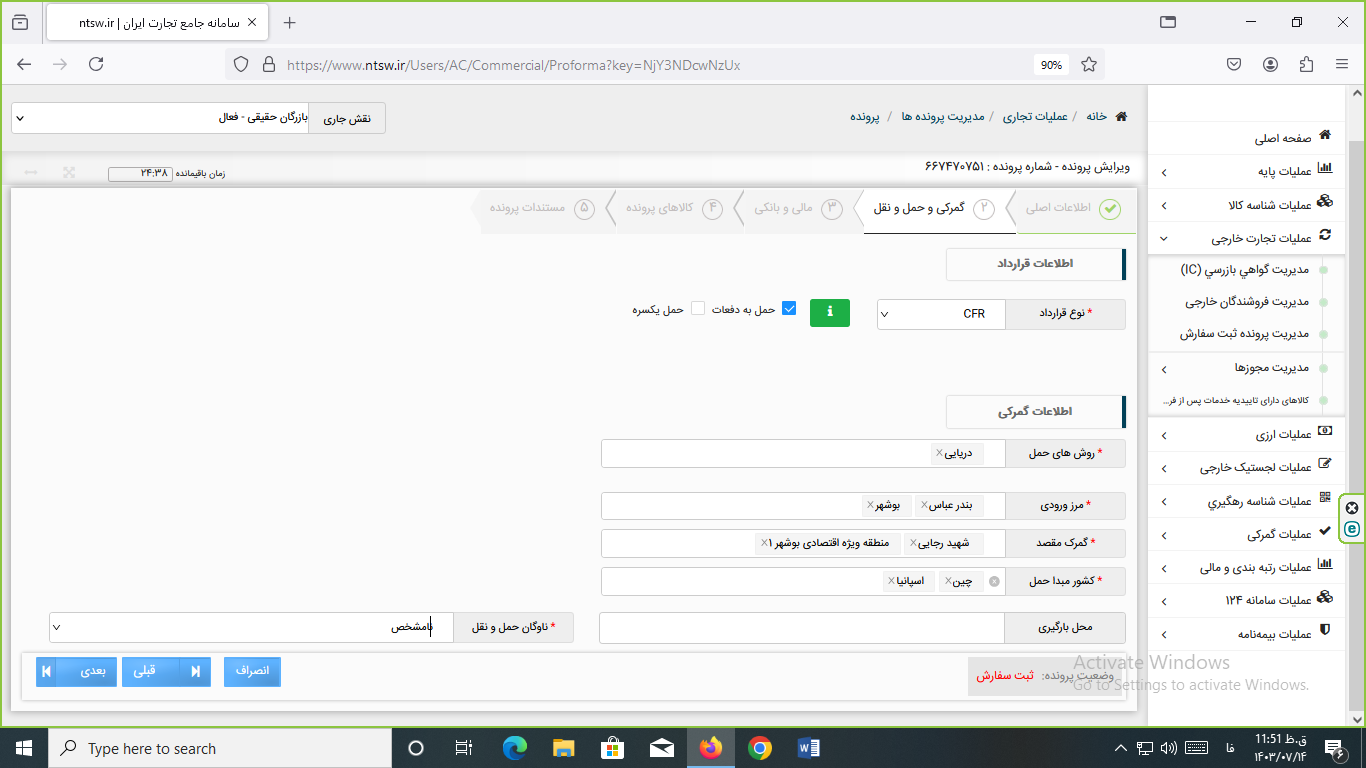This screenshot has height=768, width=1366.
Task: Clear all origin country selections icon
Action: coord(994,581)
